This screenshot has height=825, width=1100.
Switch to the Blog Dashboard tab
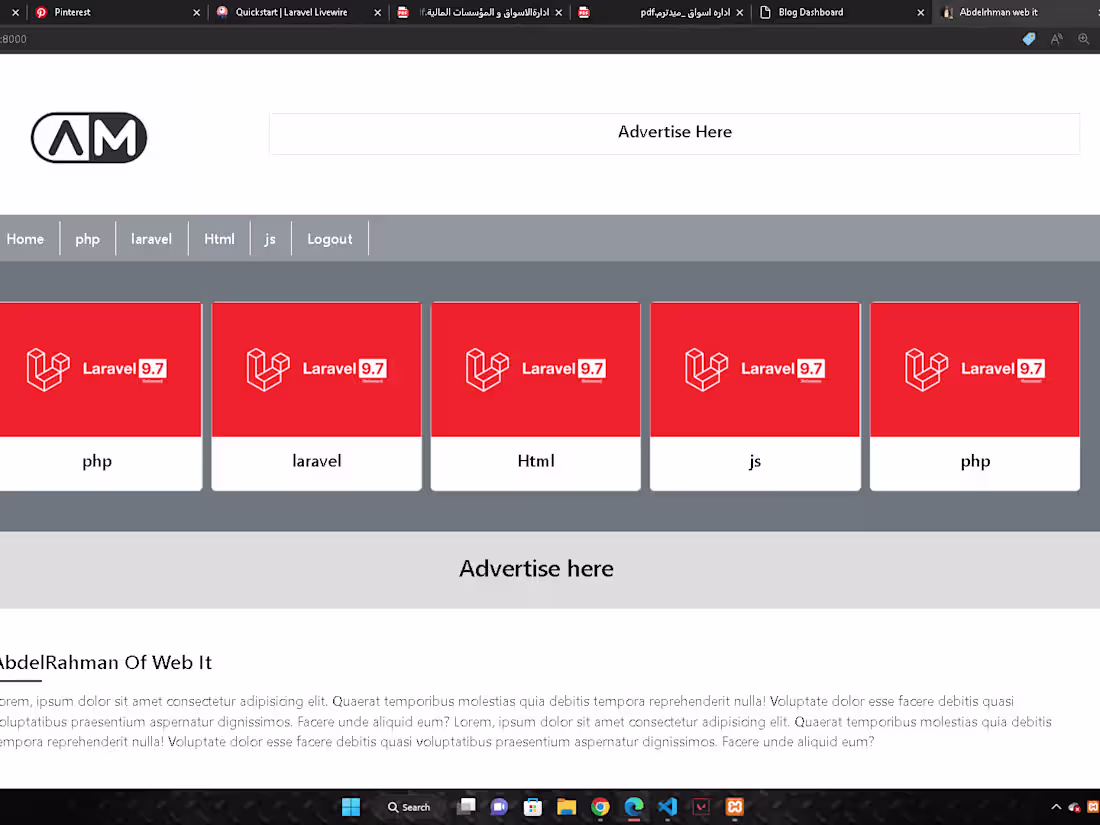[x=842, y=12]
